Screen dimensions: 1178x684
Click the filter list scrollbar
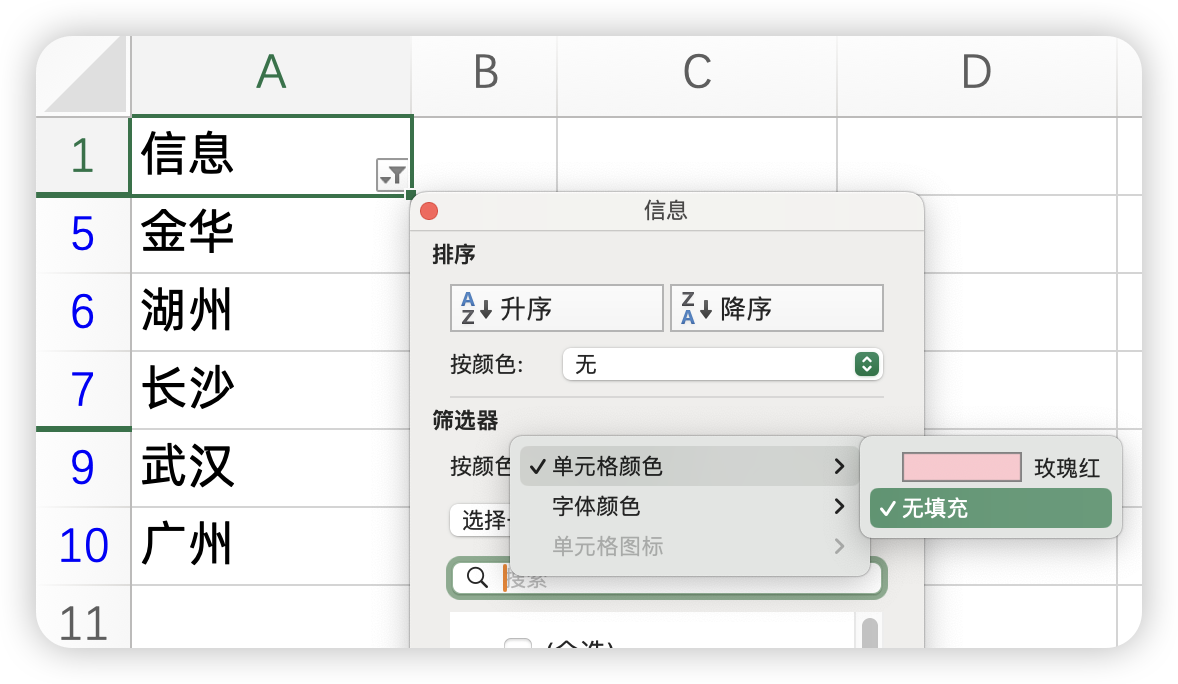pos(869,631)
